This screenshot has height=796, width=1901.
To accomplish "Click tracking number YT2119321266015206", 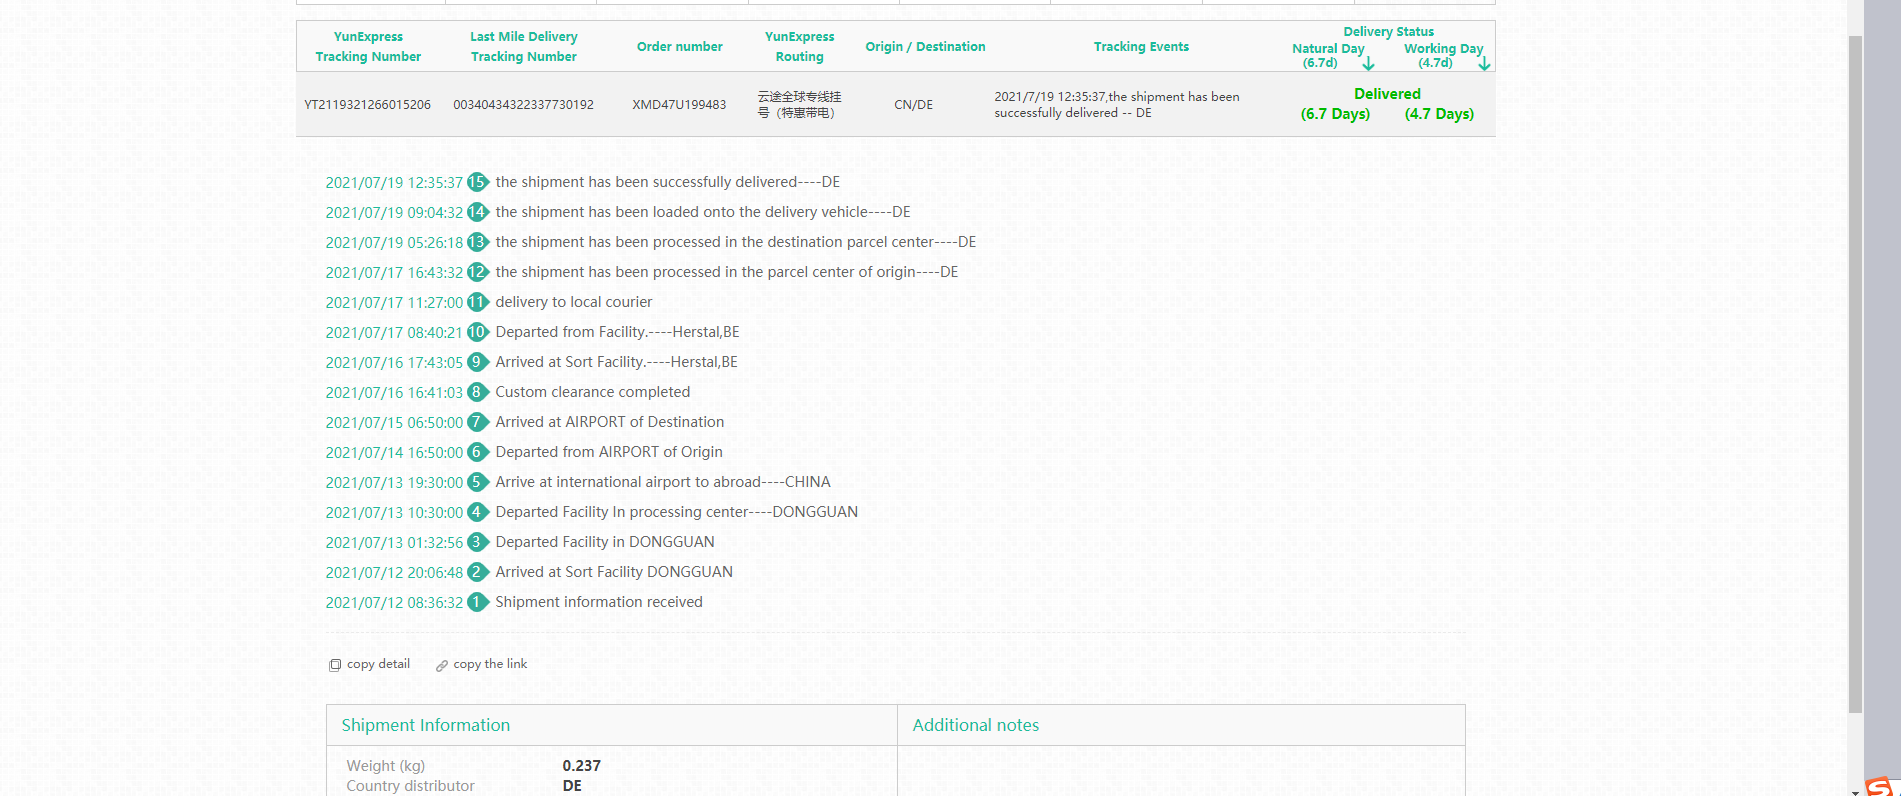I will (367, 105).
